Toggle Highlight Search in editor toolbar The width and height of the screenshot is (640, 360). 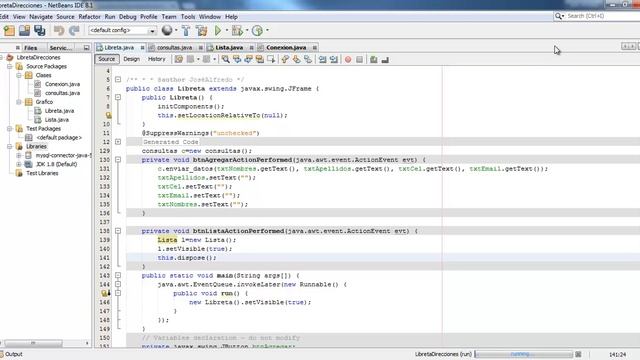pos(260,60)
